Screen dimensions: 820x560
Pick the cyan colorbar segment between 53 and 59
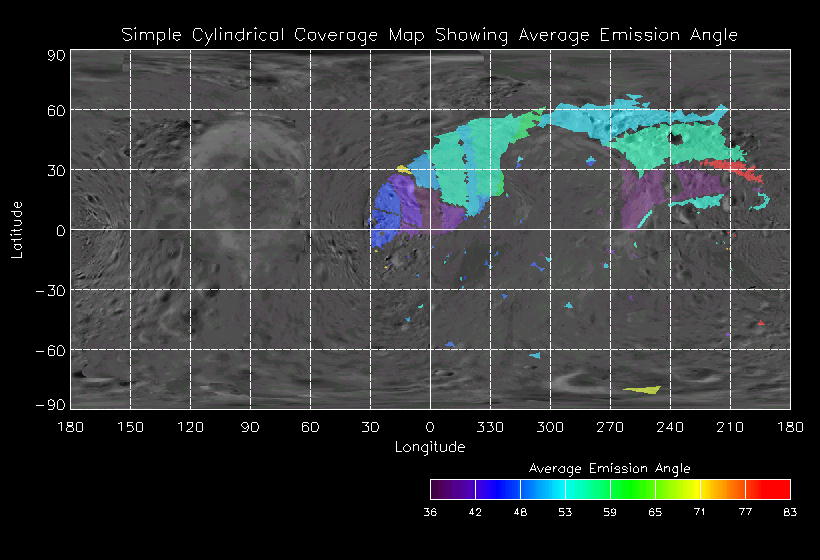(587, 489)
